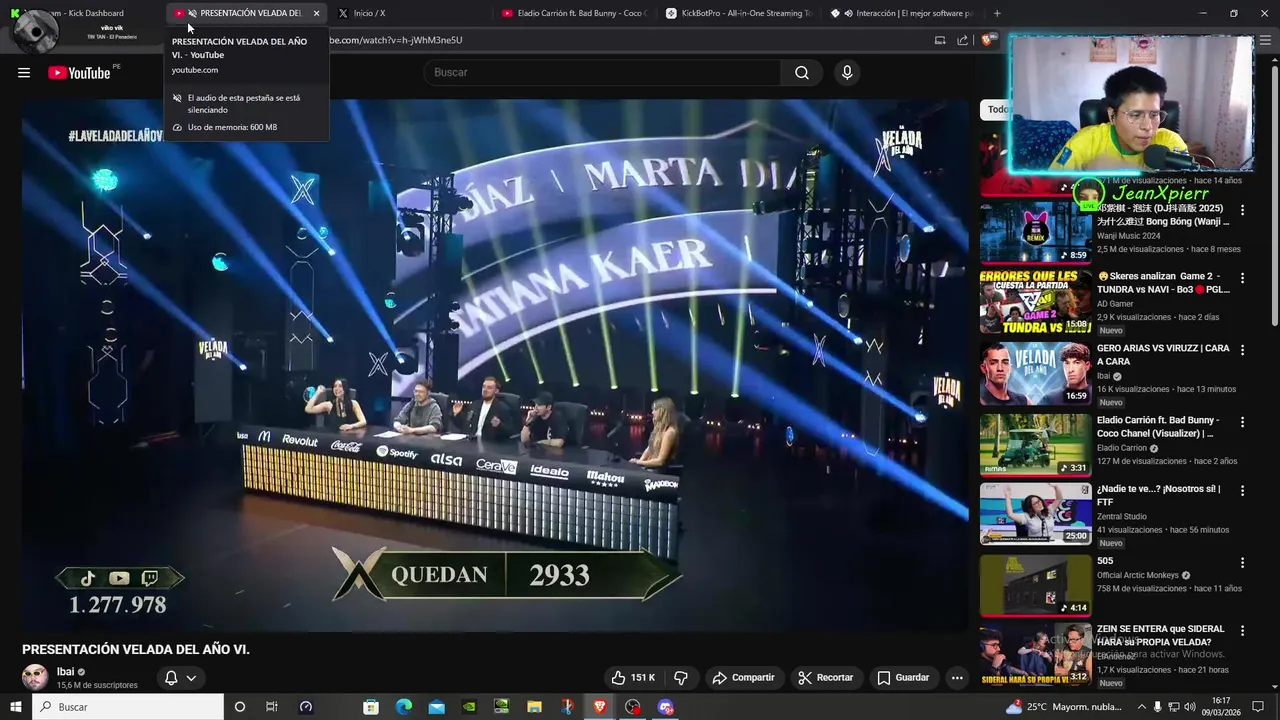Dislike the video with the thumbs-down icon
This screenshot has height=720, width=1280.
pyautogui.click(x=681, y=677)
